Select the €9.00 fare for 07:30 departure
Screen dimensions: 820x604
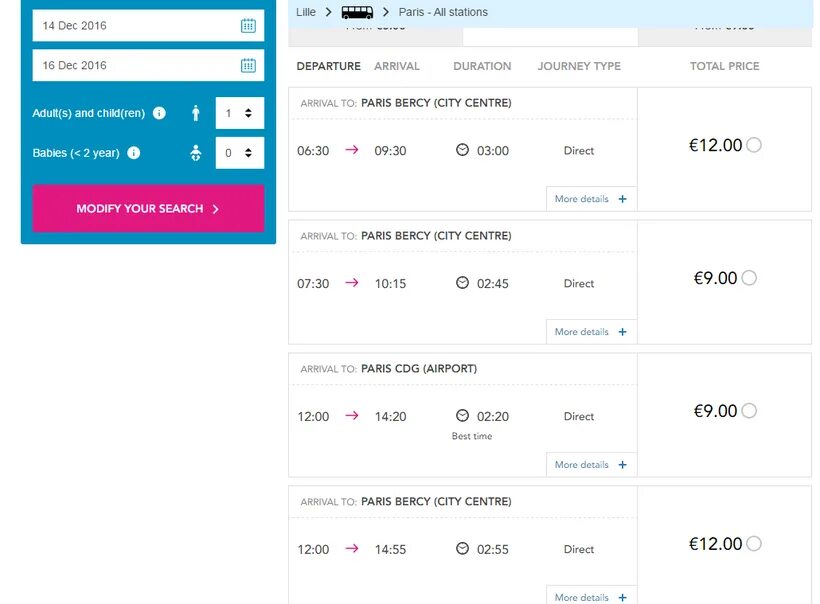[750, 278]
